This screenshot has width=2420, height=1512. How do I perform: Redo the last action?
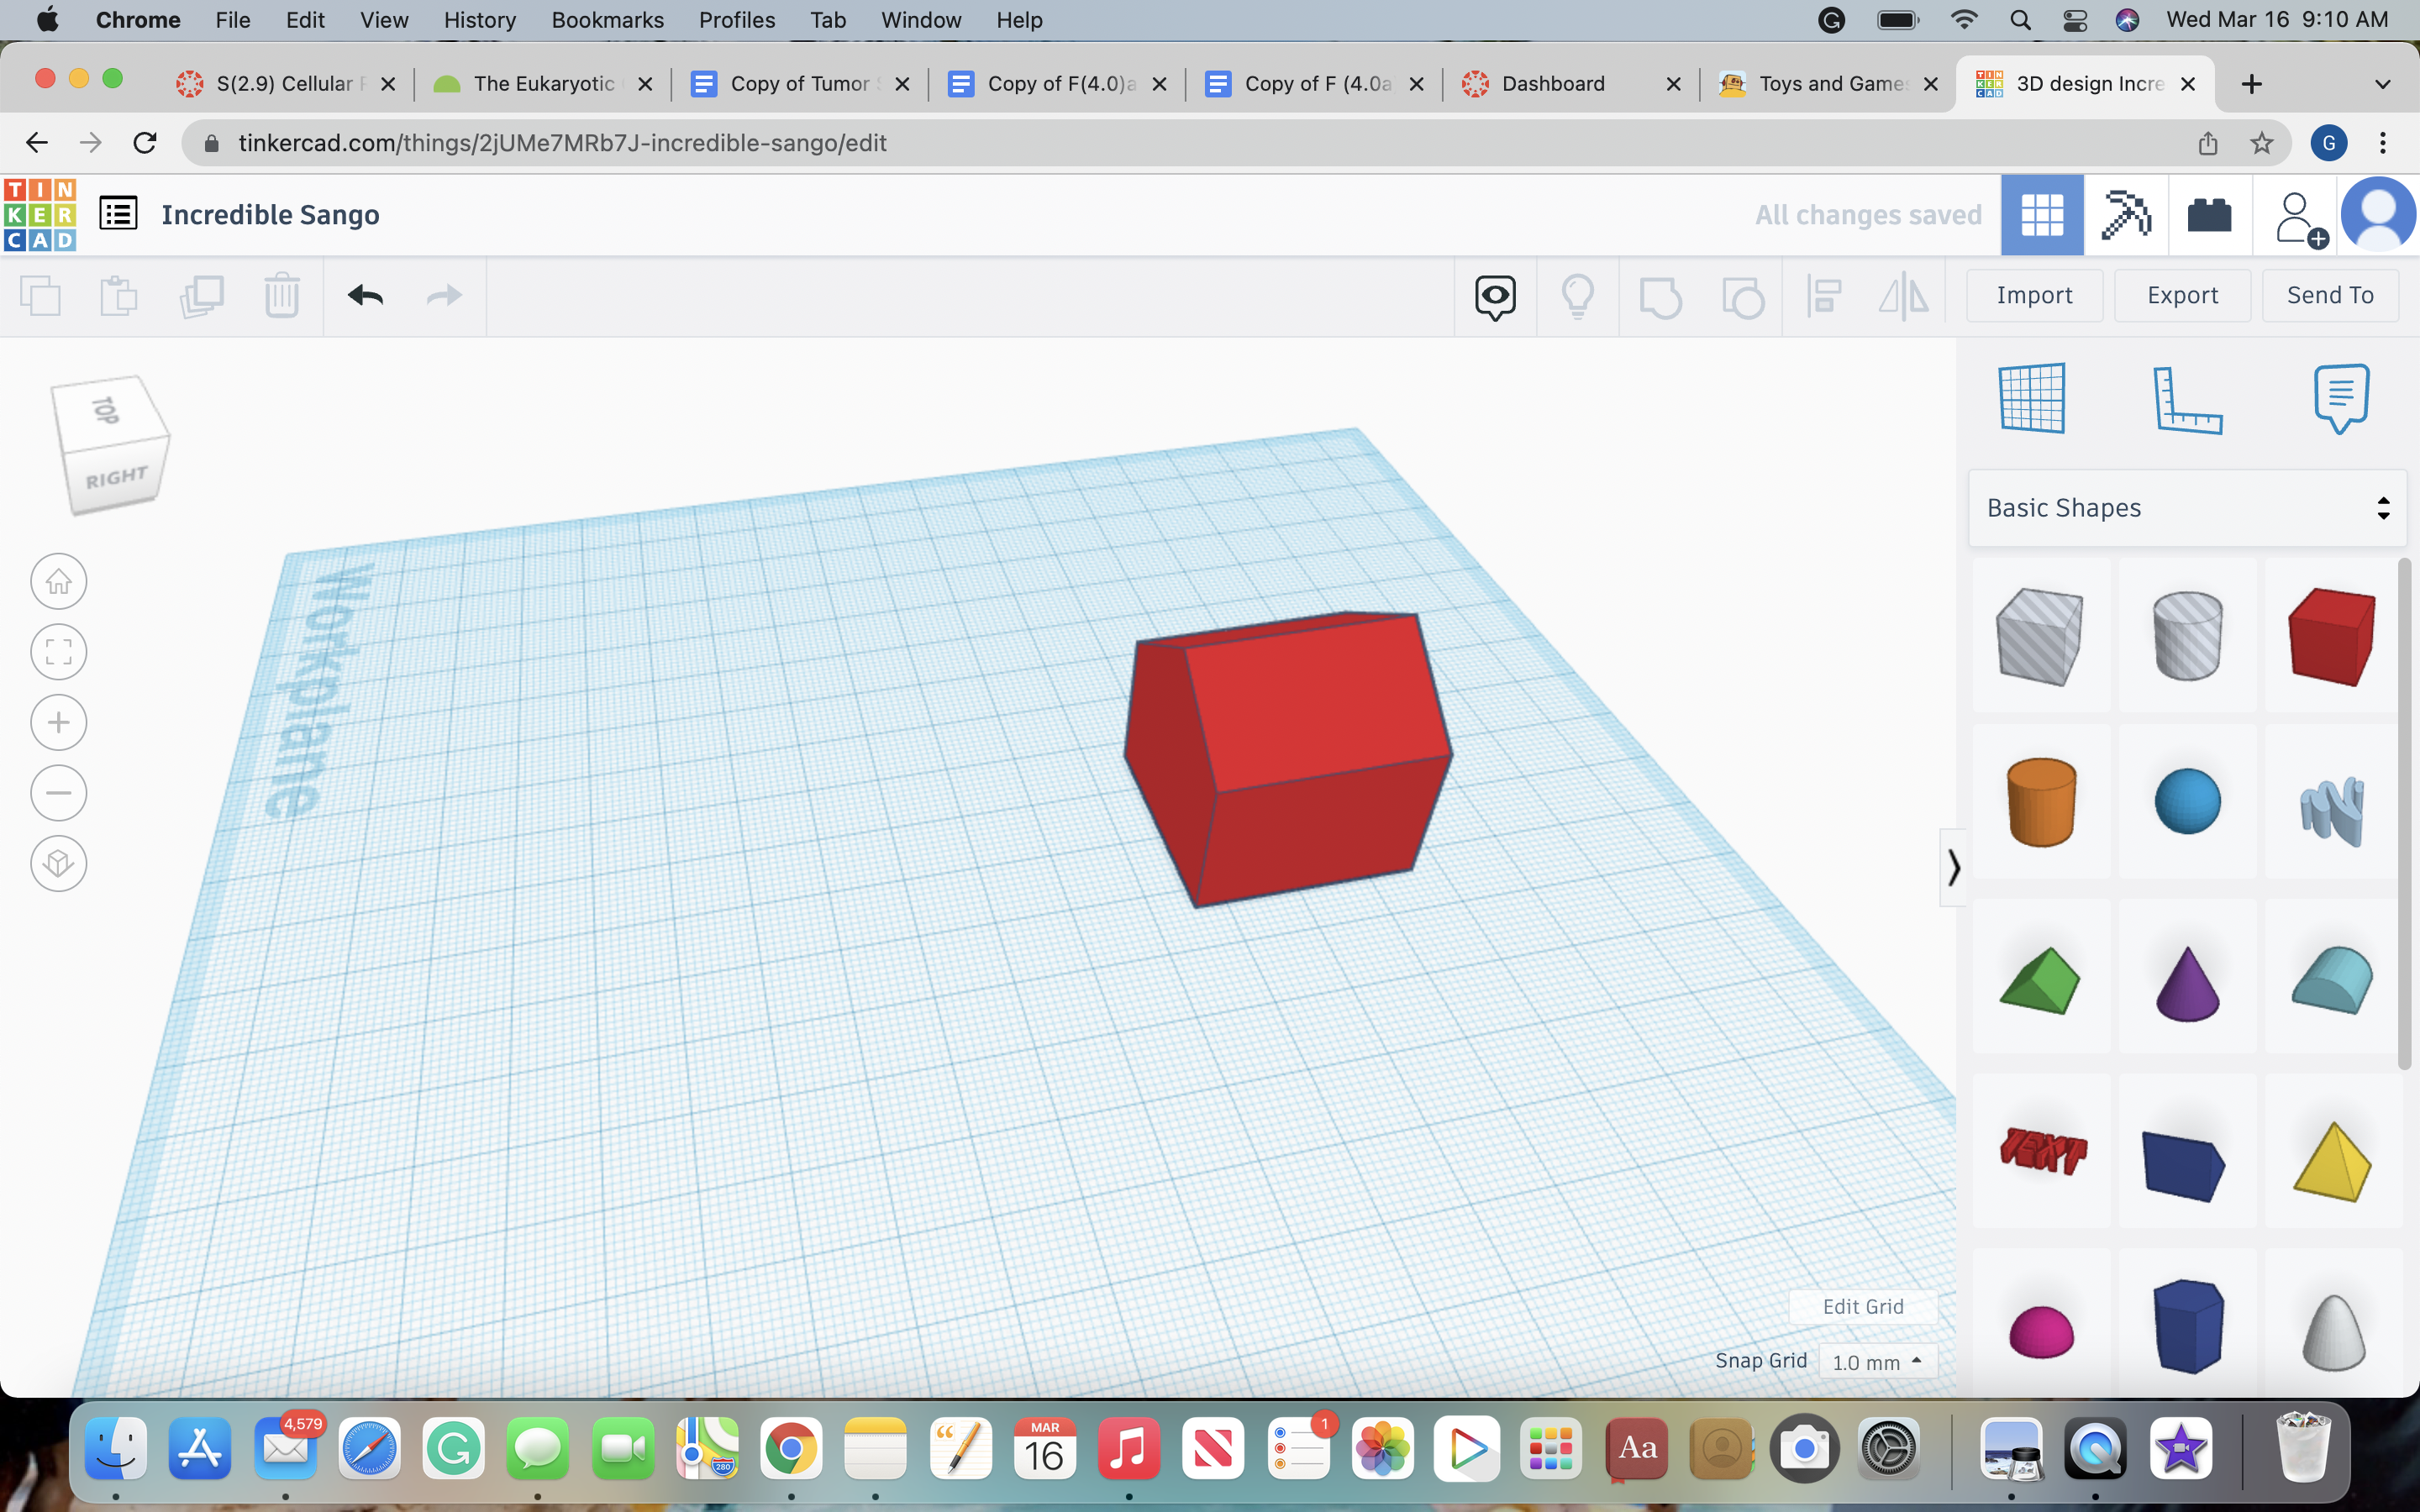tap(444, 295)
